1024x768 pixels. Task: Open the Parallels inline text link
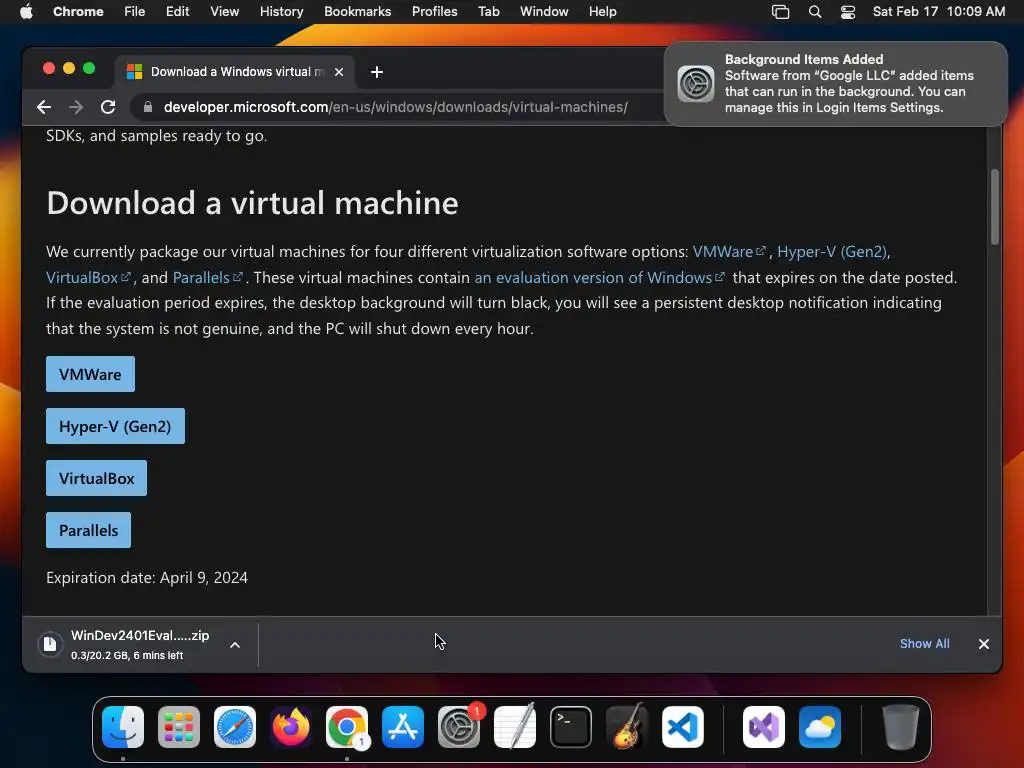[x=208, y=278]
